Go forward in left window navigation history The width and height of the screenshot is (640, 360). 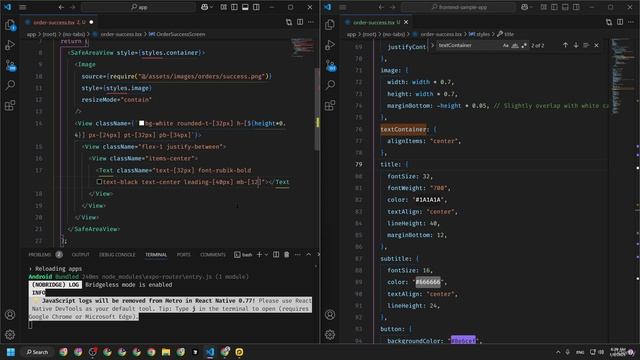(73, 7)
